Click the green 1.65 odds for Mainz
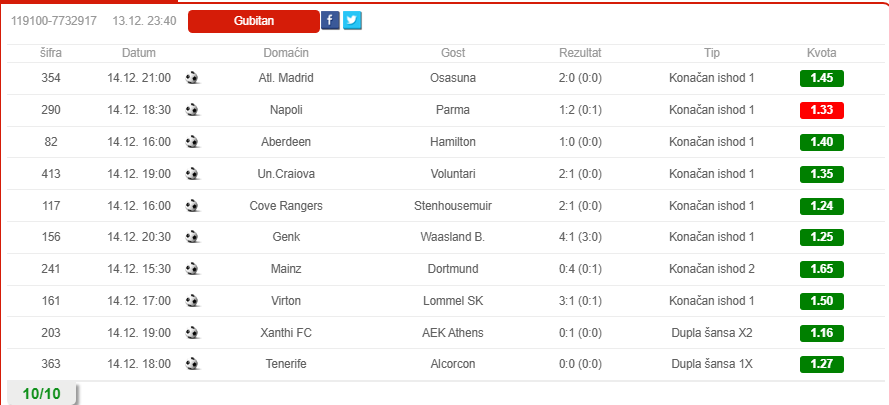 click(822, 269)
